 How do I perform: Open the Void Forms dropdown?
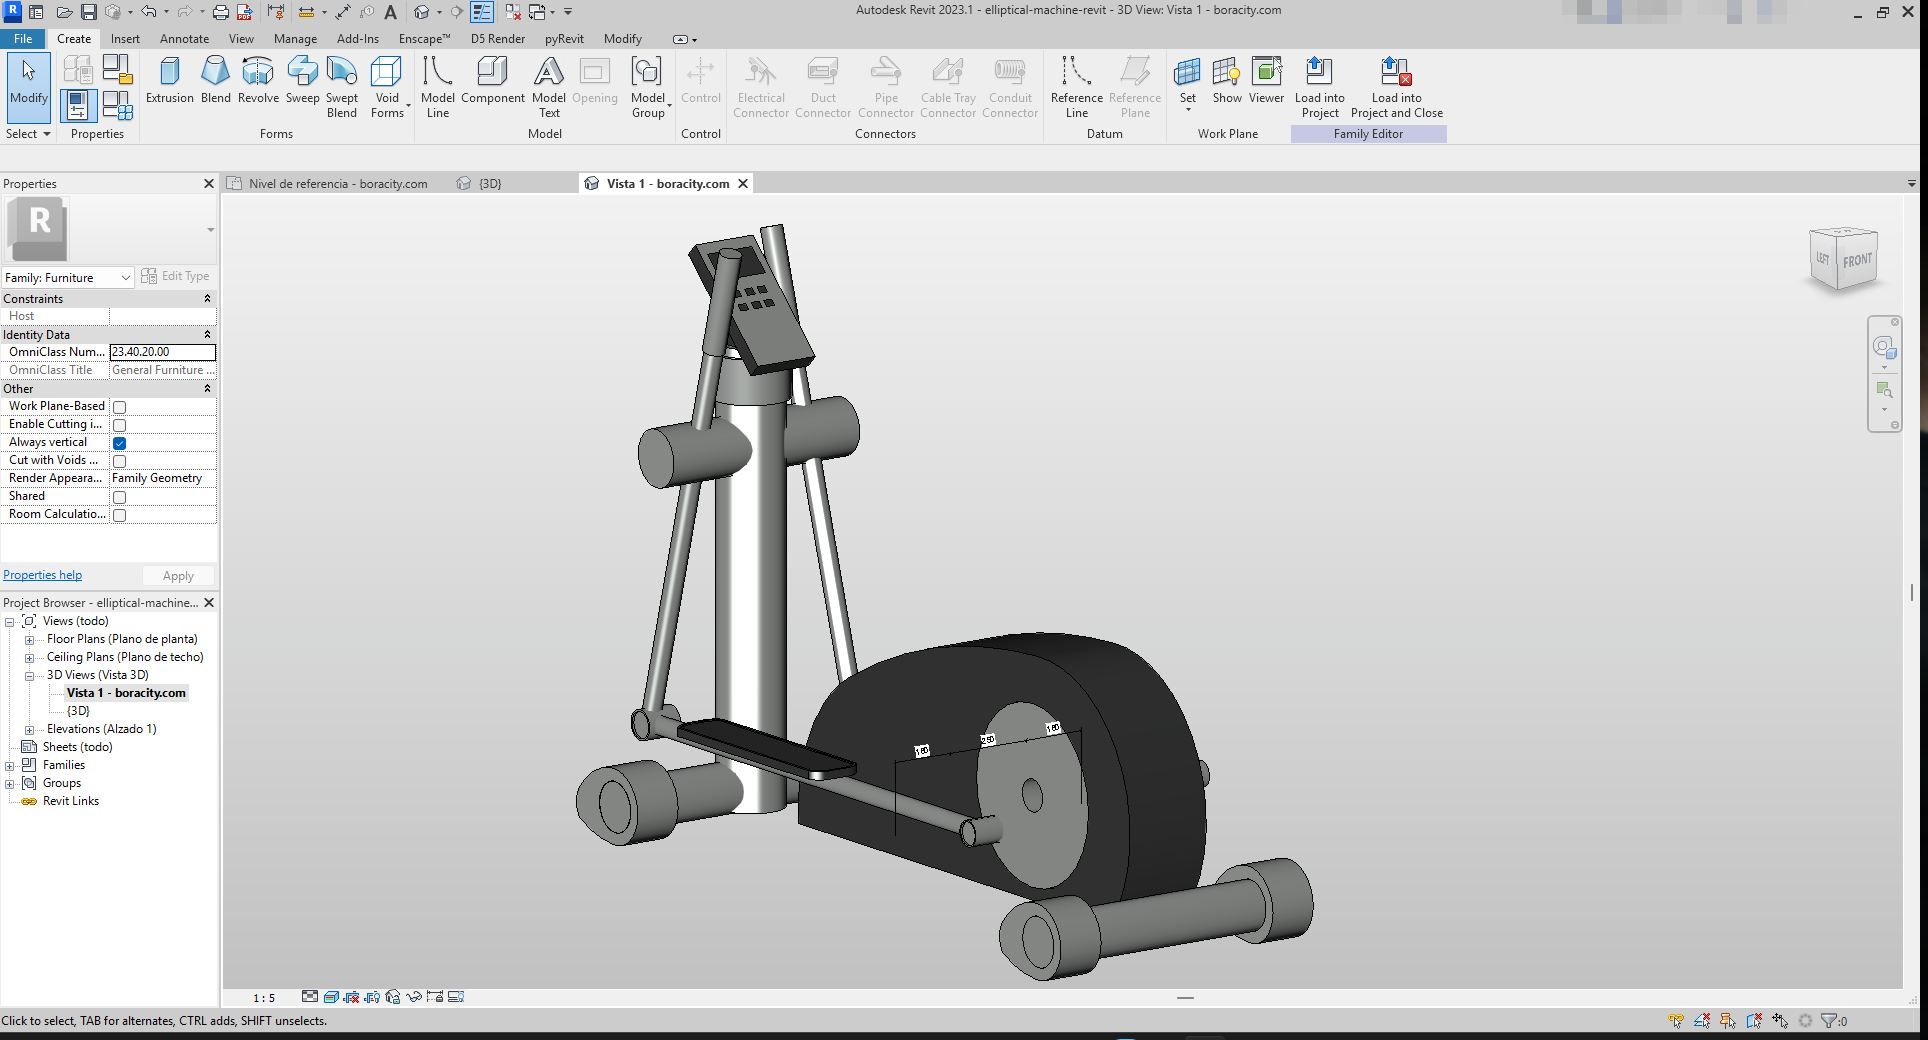coord(387,87)
